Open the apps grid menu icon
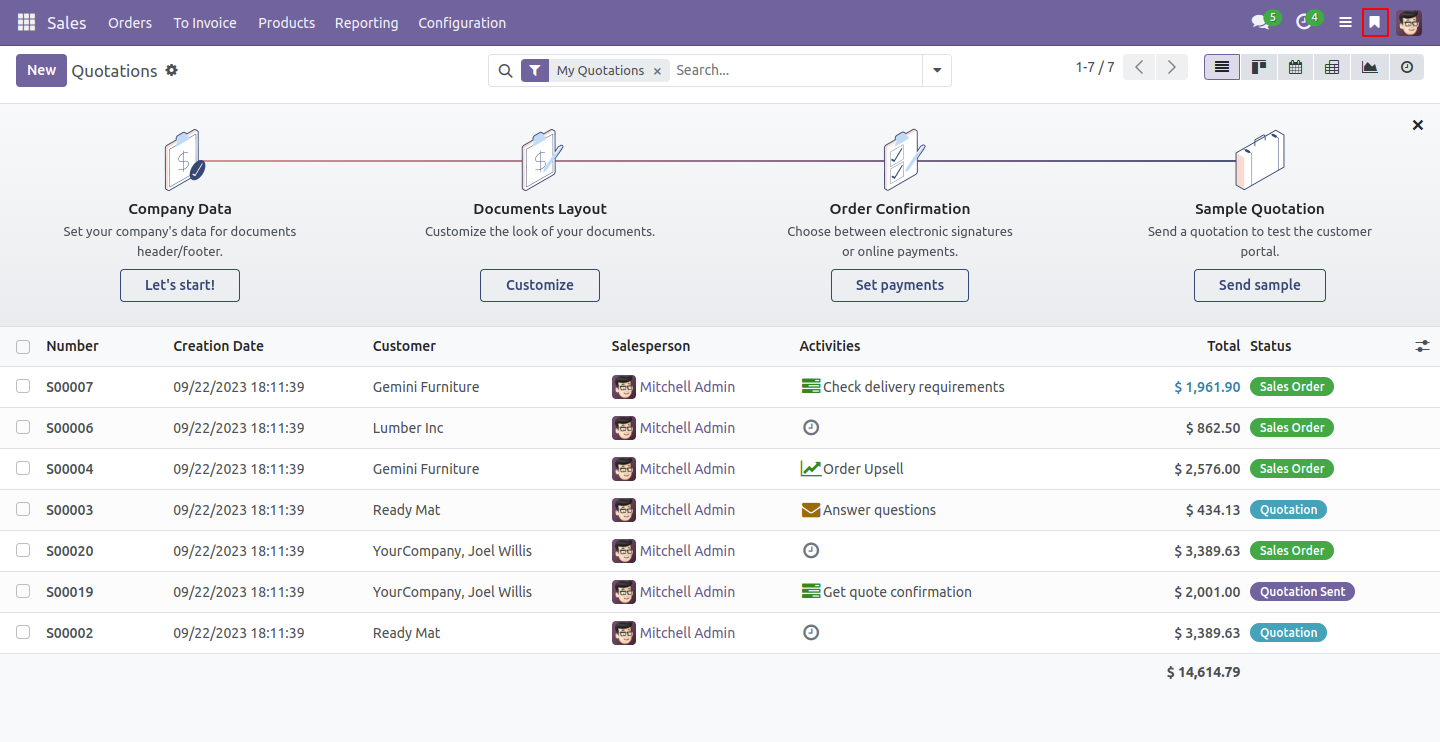This screenshot has width=1440, height=742. click(26, 22)
